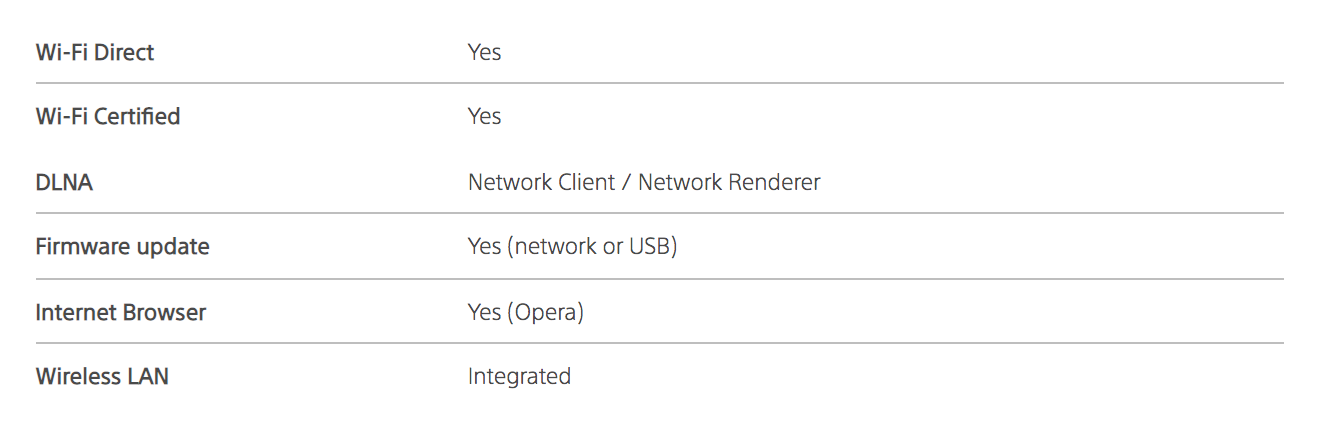
Task: Select the Network Client text
Action: tap(541, 183)
